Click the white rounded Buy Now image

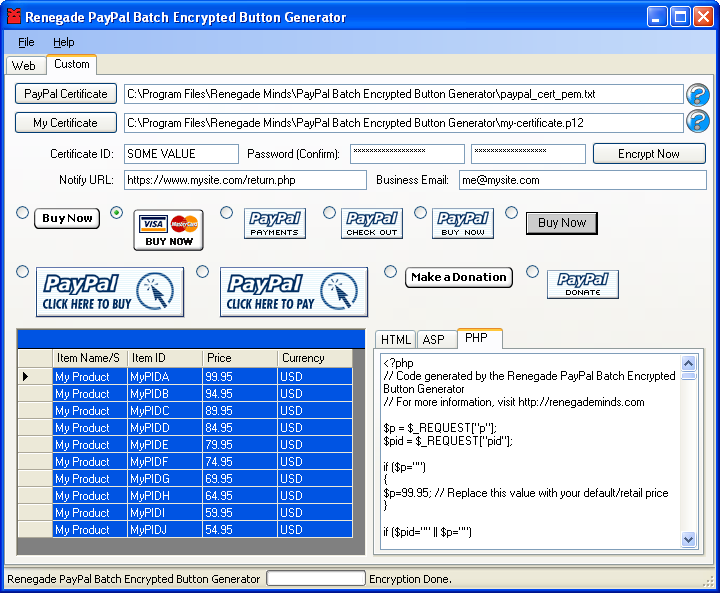[67, 219]
